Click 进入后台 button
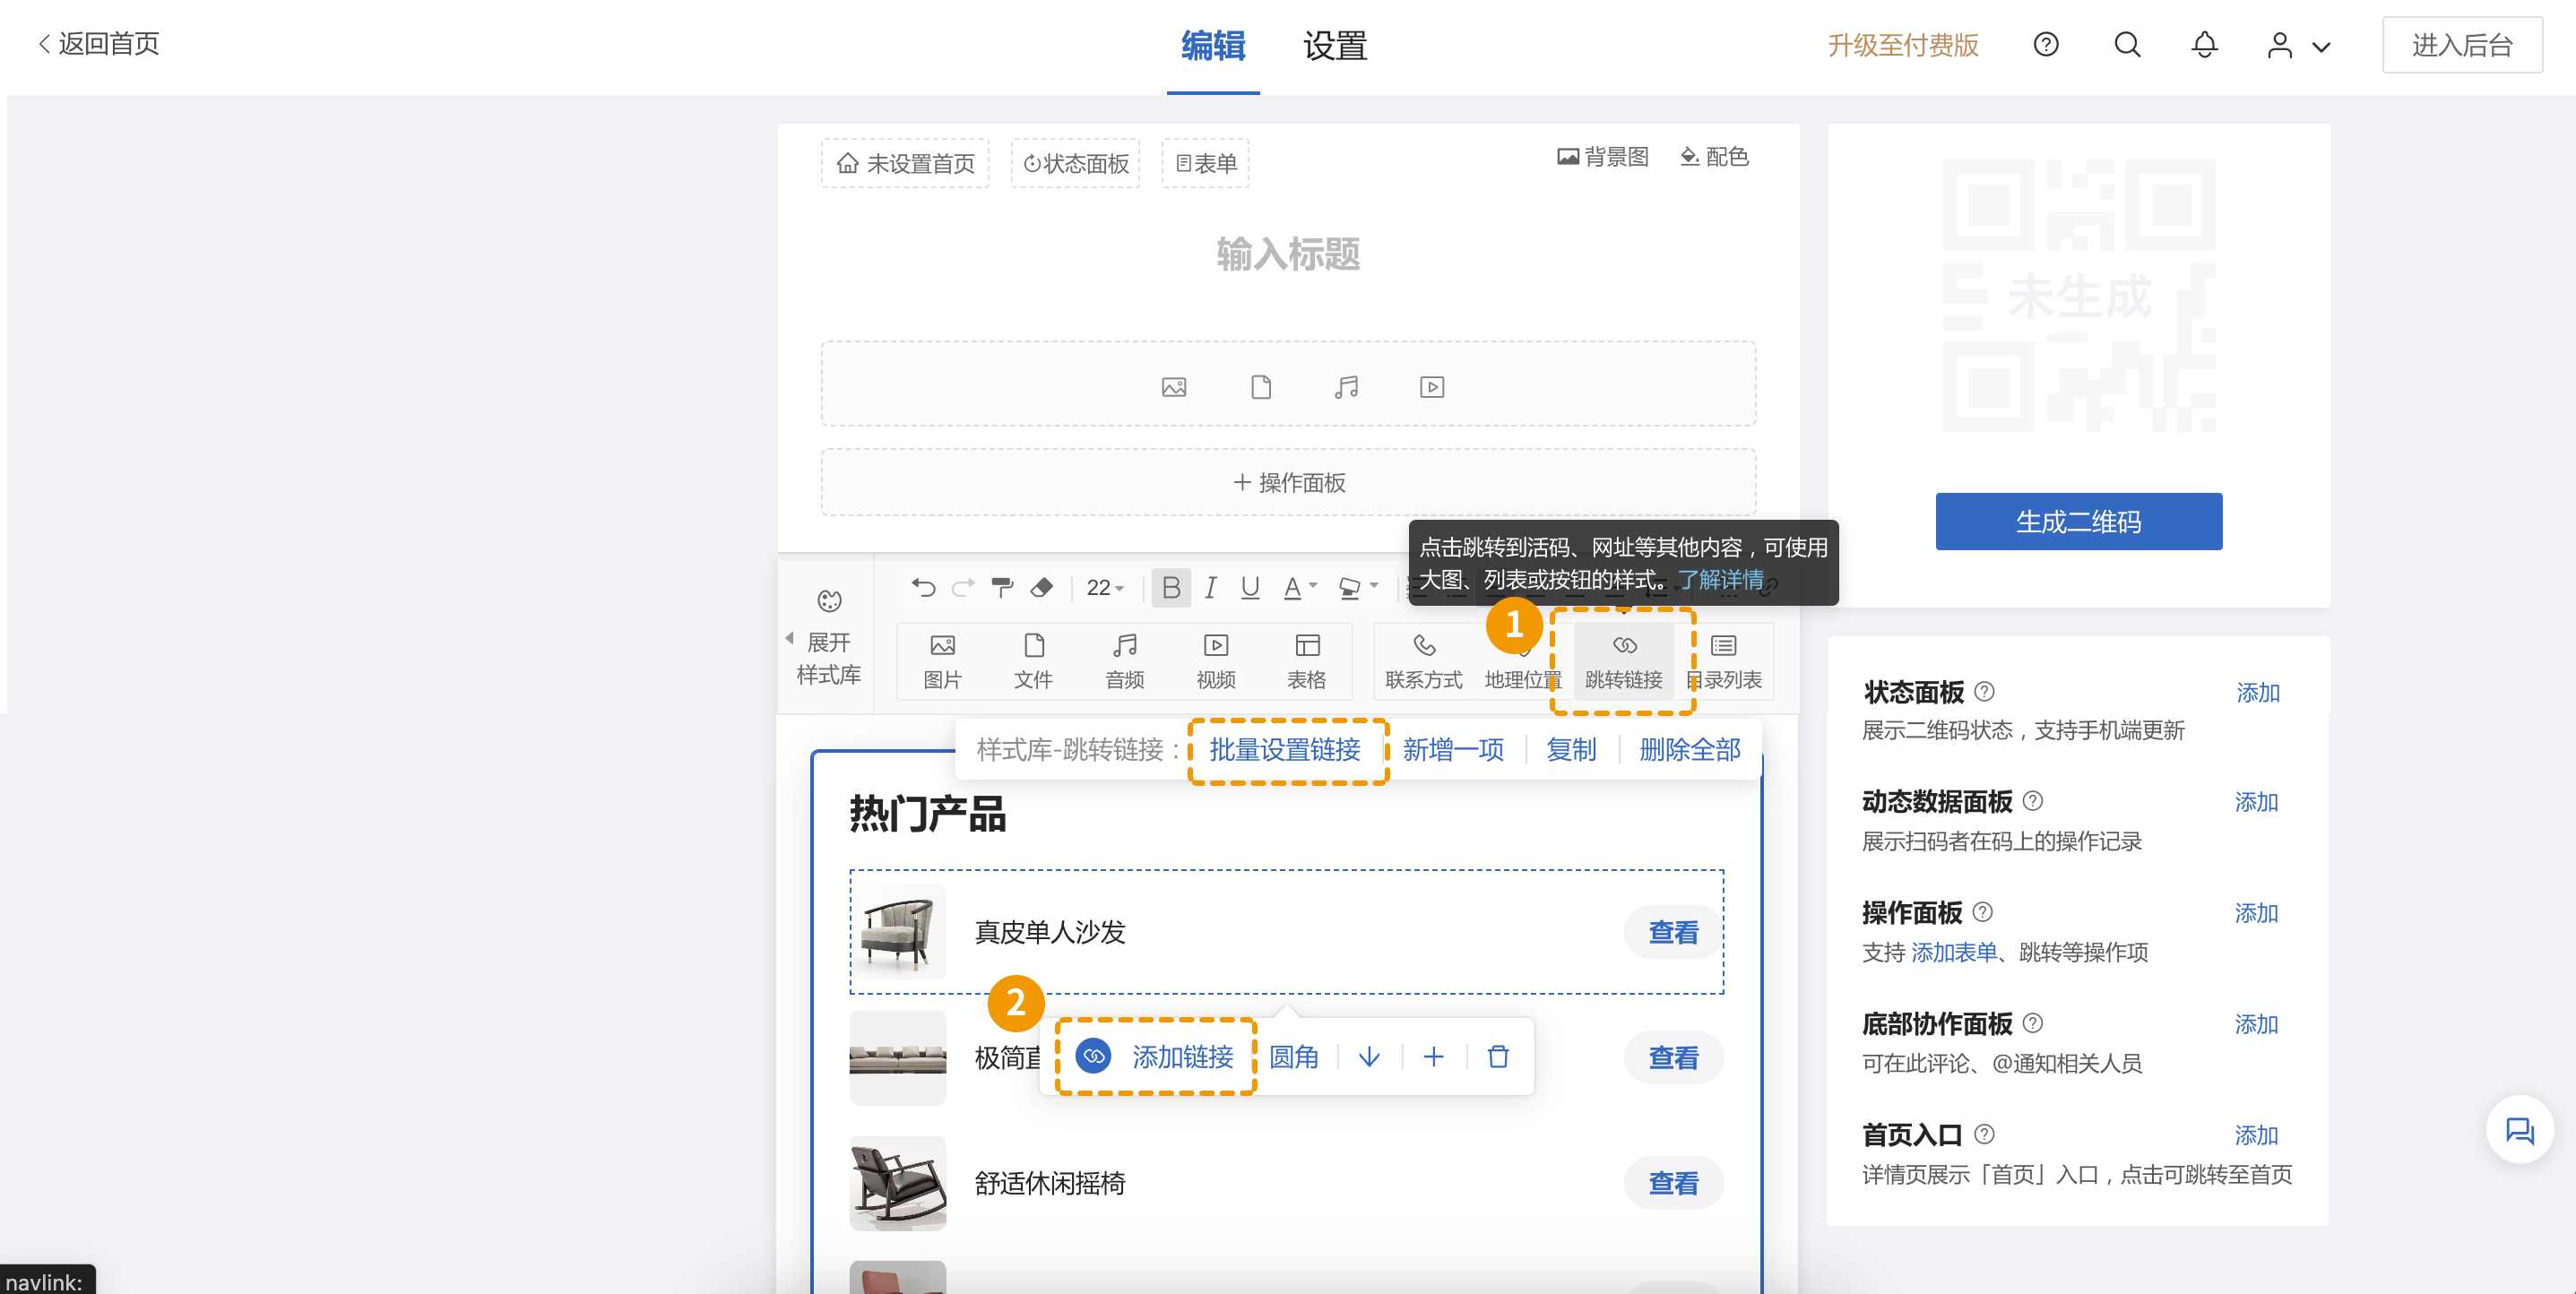 click(2462, 45)
